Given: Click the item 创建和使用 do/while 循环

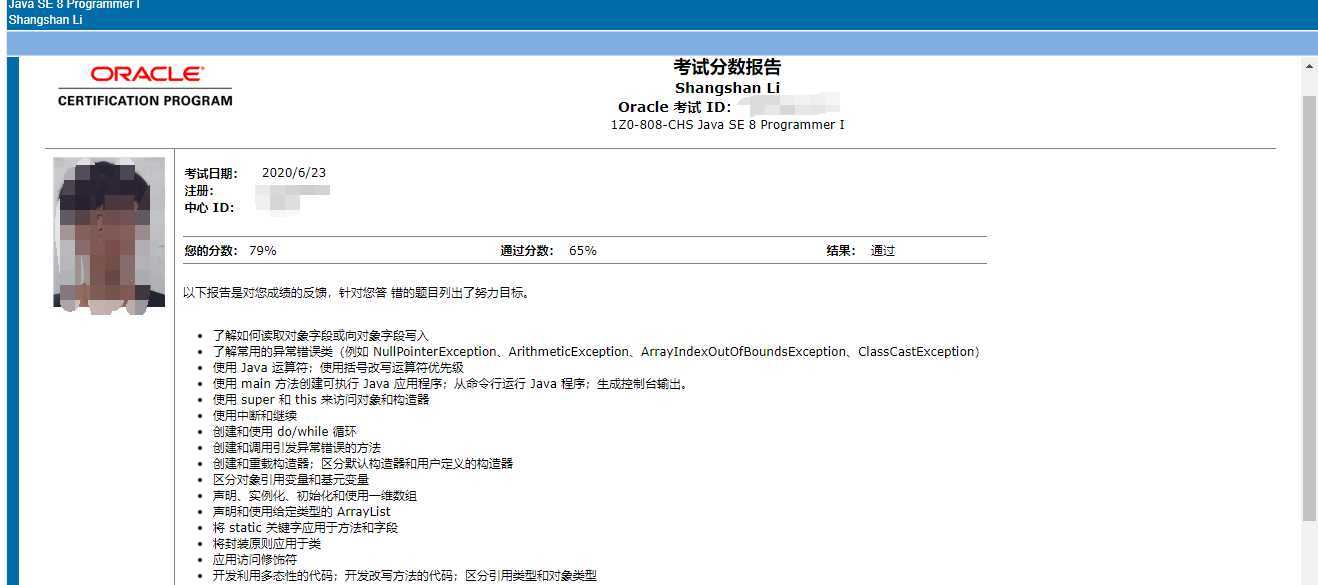Looking at the screenshot, I should tap(284, 432).
